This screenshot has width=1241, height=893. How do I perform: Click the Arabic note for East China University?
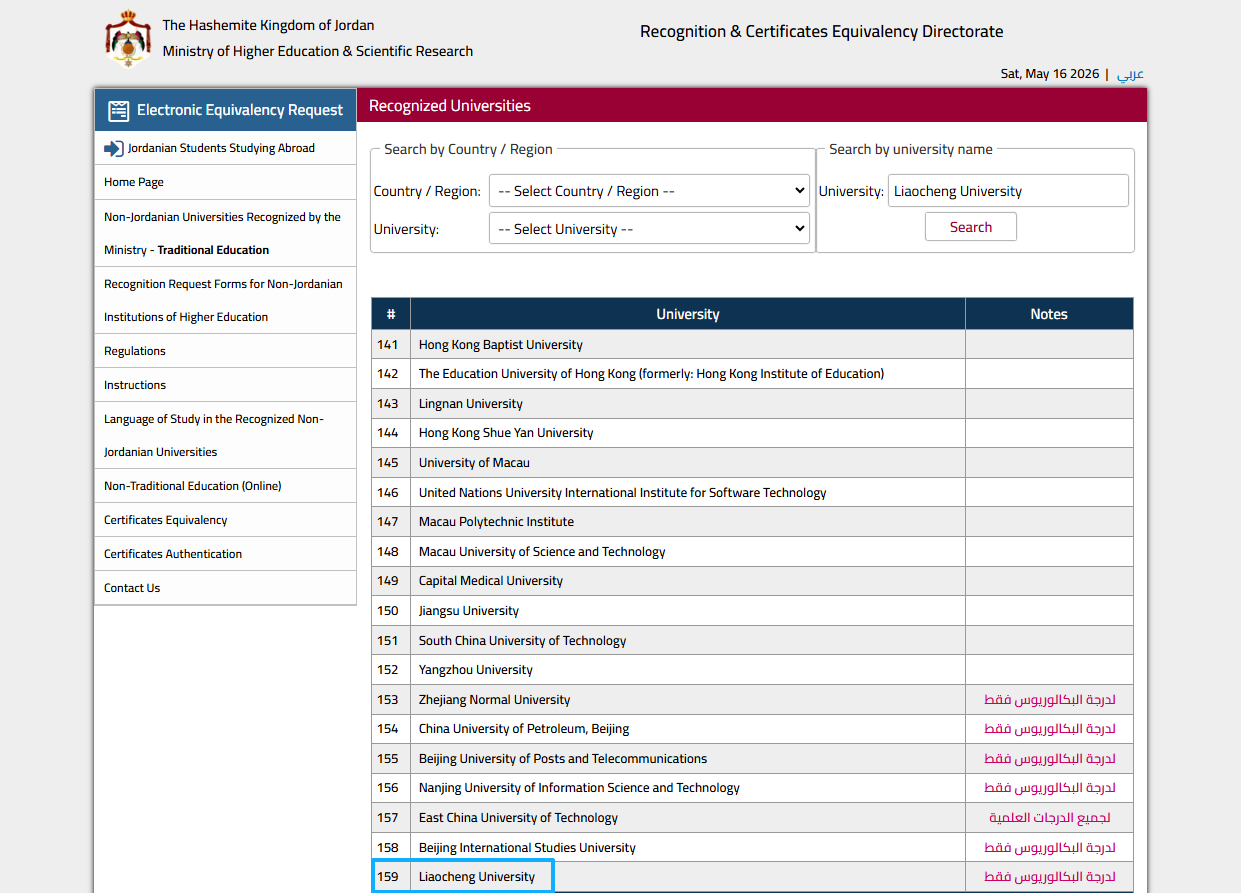tap(1050, 818)
